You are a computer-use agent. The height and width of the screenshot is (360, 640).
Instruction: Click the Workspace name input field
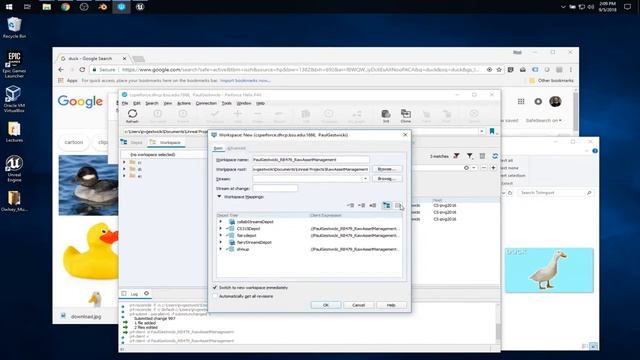(x=311, y=160)
